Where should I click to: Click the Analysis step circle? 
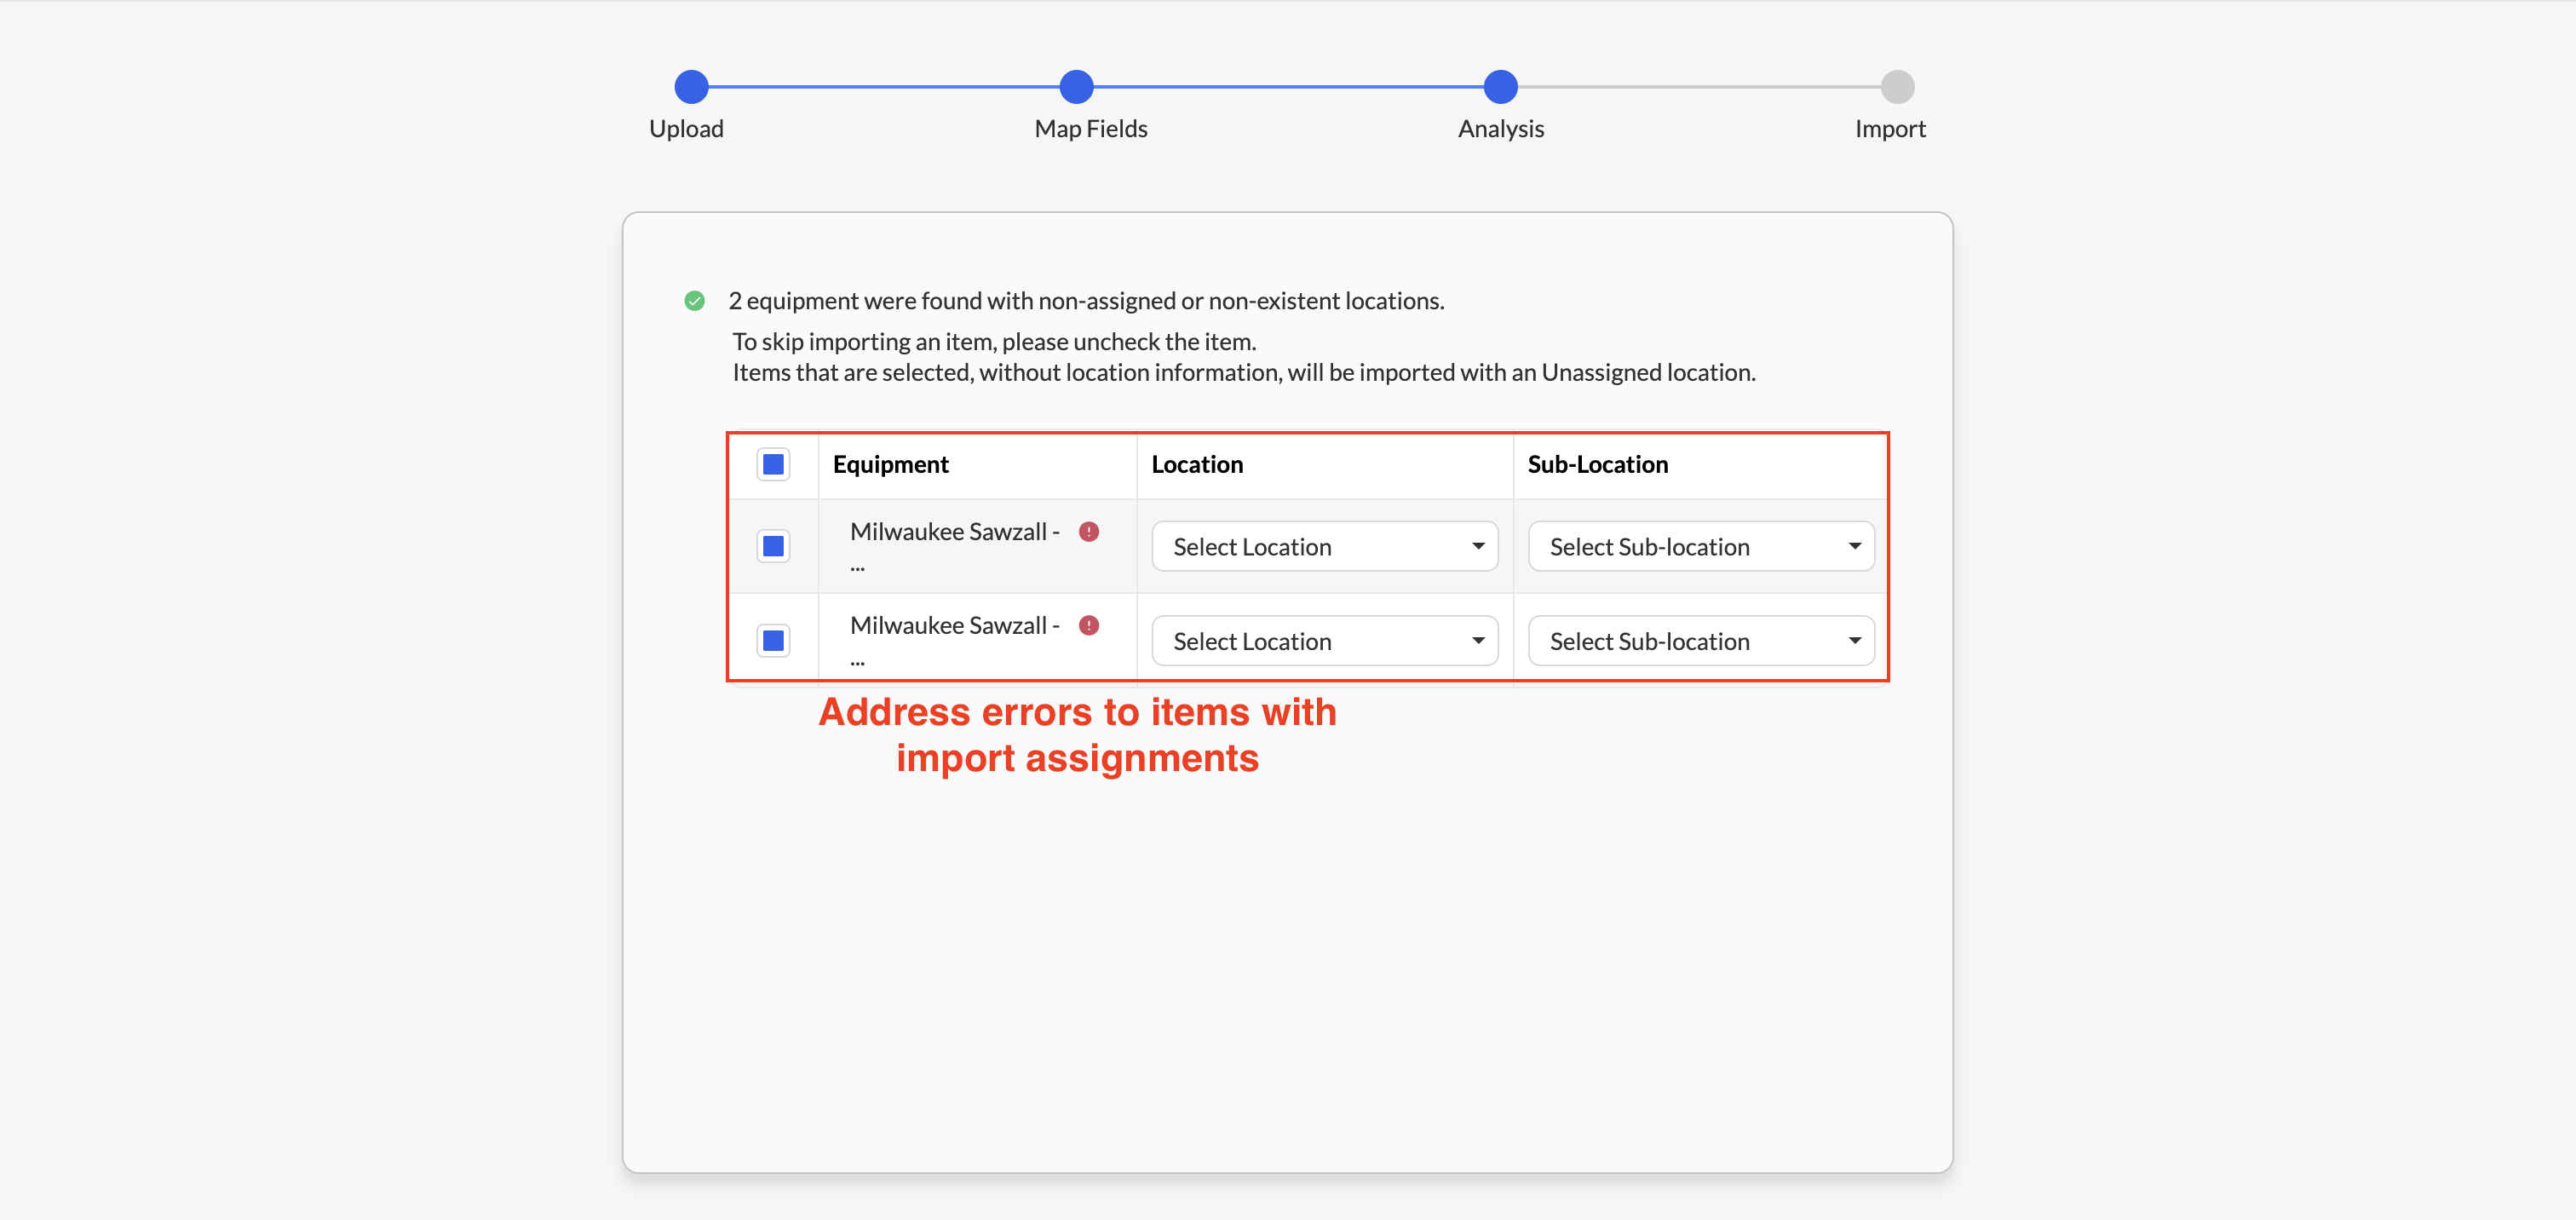point(1500,87)
